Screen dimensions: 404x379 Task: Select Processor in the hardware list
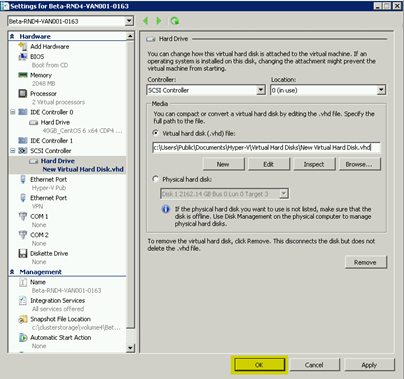(x=43, y=93)
